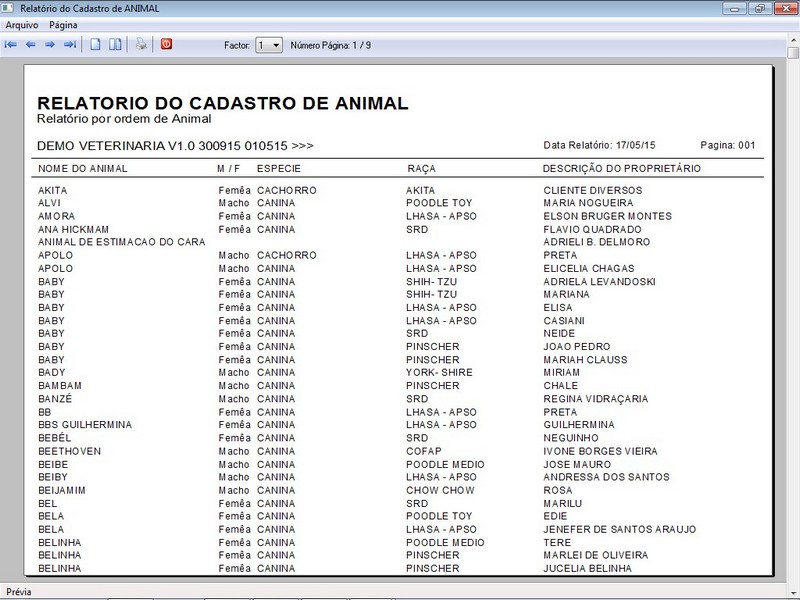Click the window icon in title bar
The width and height of the screenshot is (800, 600).
point(7,8)
